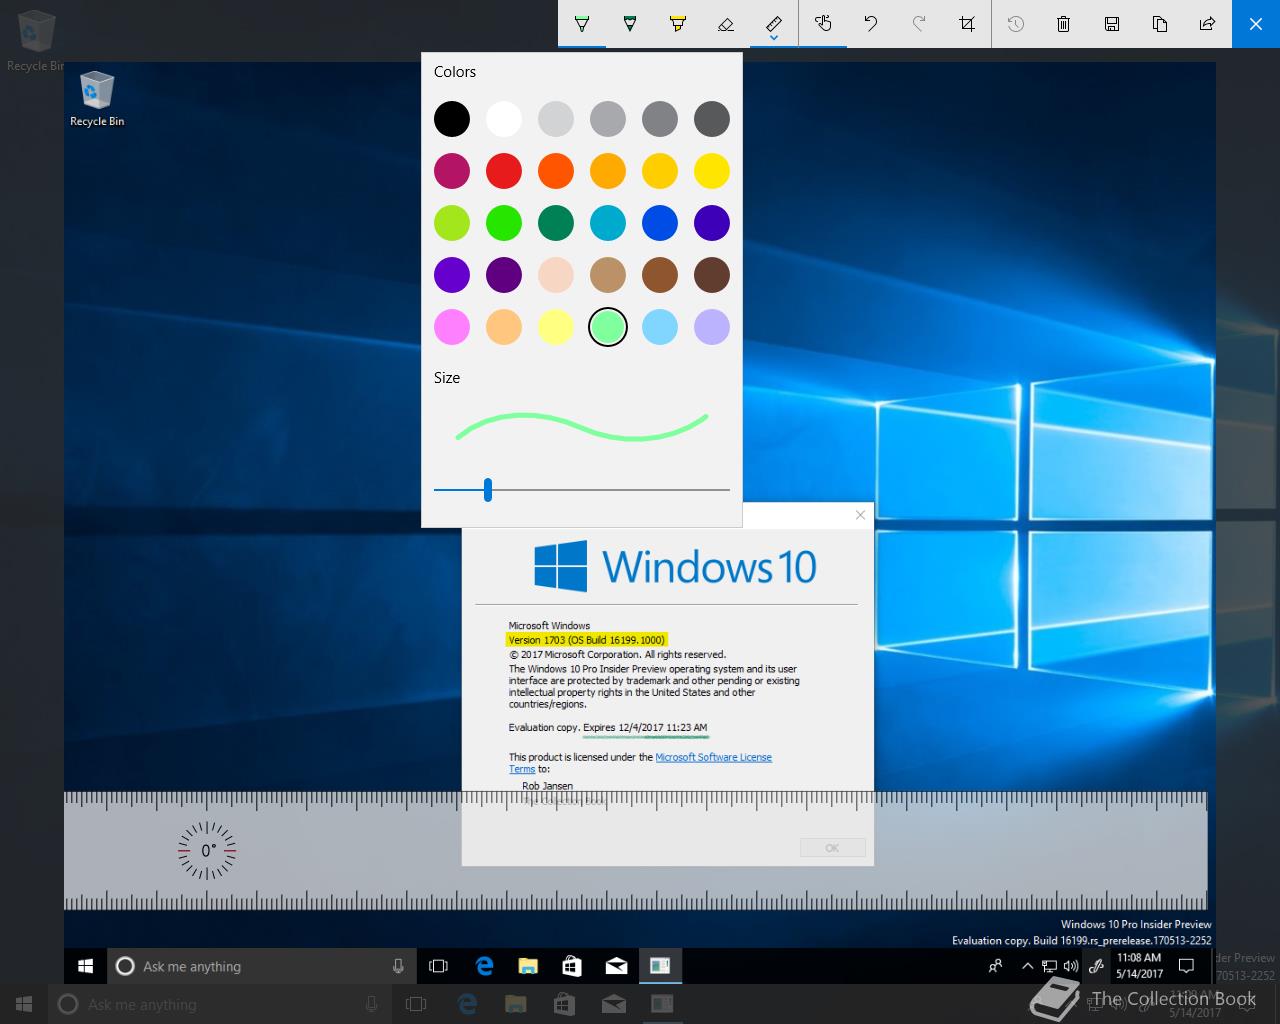1280x1024 pixels.
Task: Select the yellow highlighter tool
Action: (x=678, y=24)
